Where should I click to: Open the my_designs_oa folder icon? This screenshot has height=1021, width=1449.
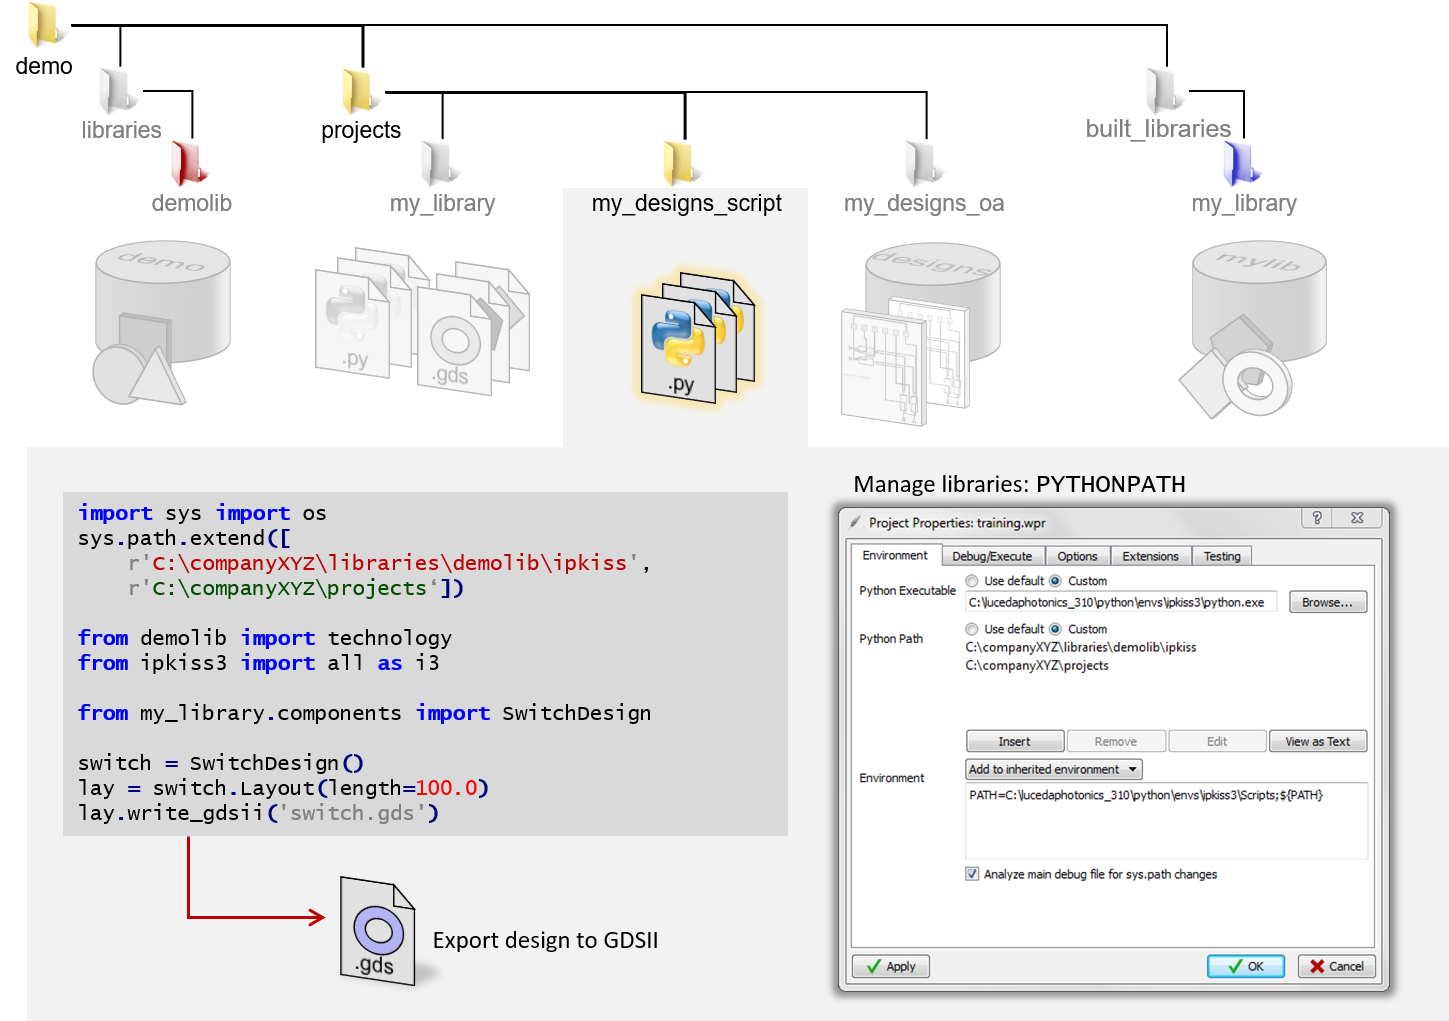[x=925, y=163]
